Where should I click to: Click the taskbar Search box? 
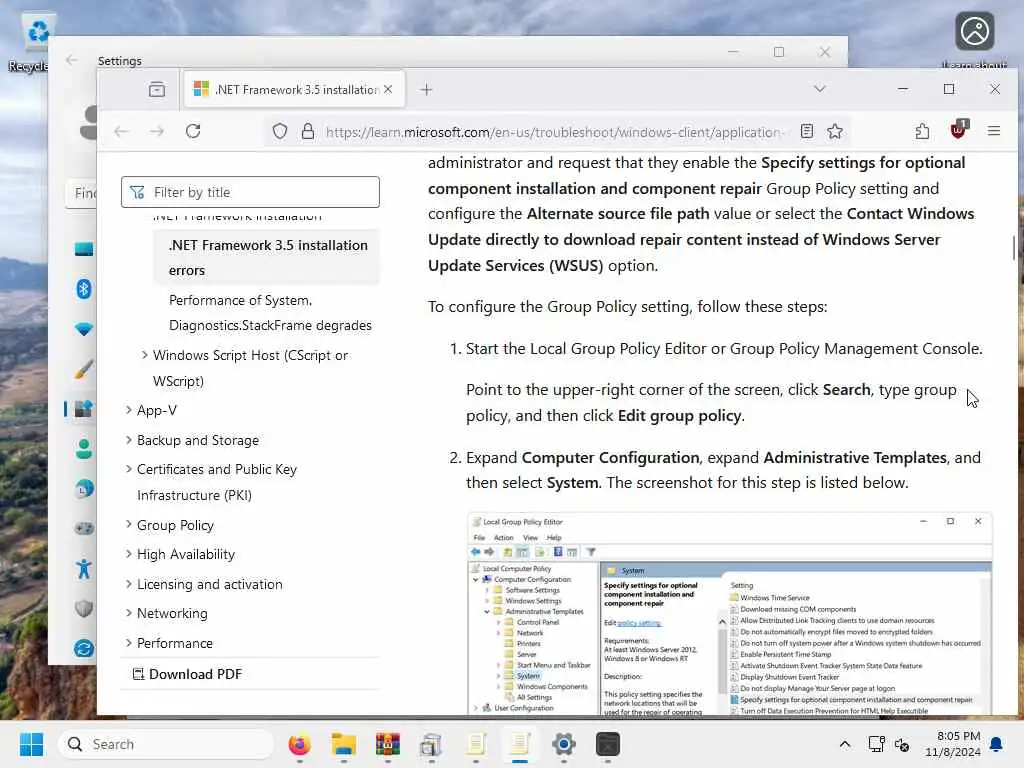coord(166,744)
